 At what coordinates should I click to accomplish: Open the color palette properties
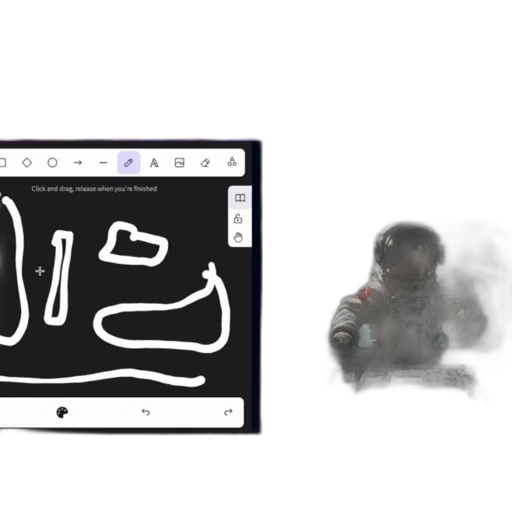(62, 412)
